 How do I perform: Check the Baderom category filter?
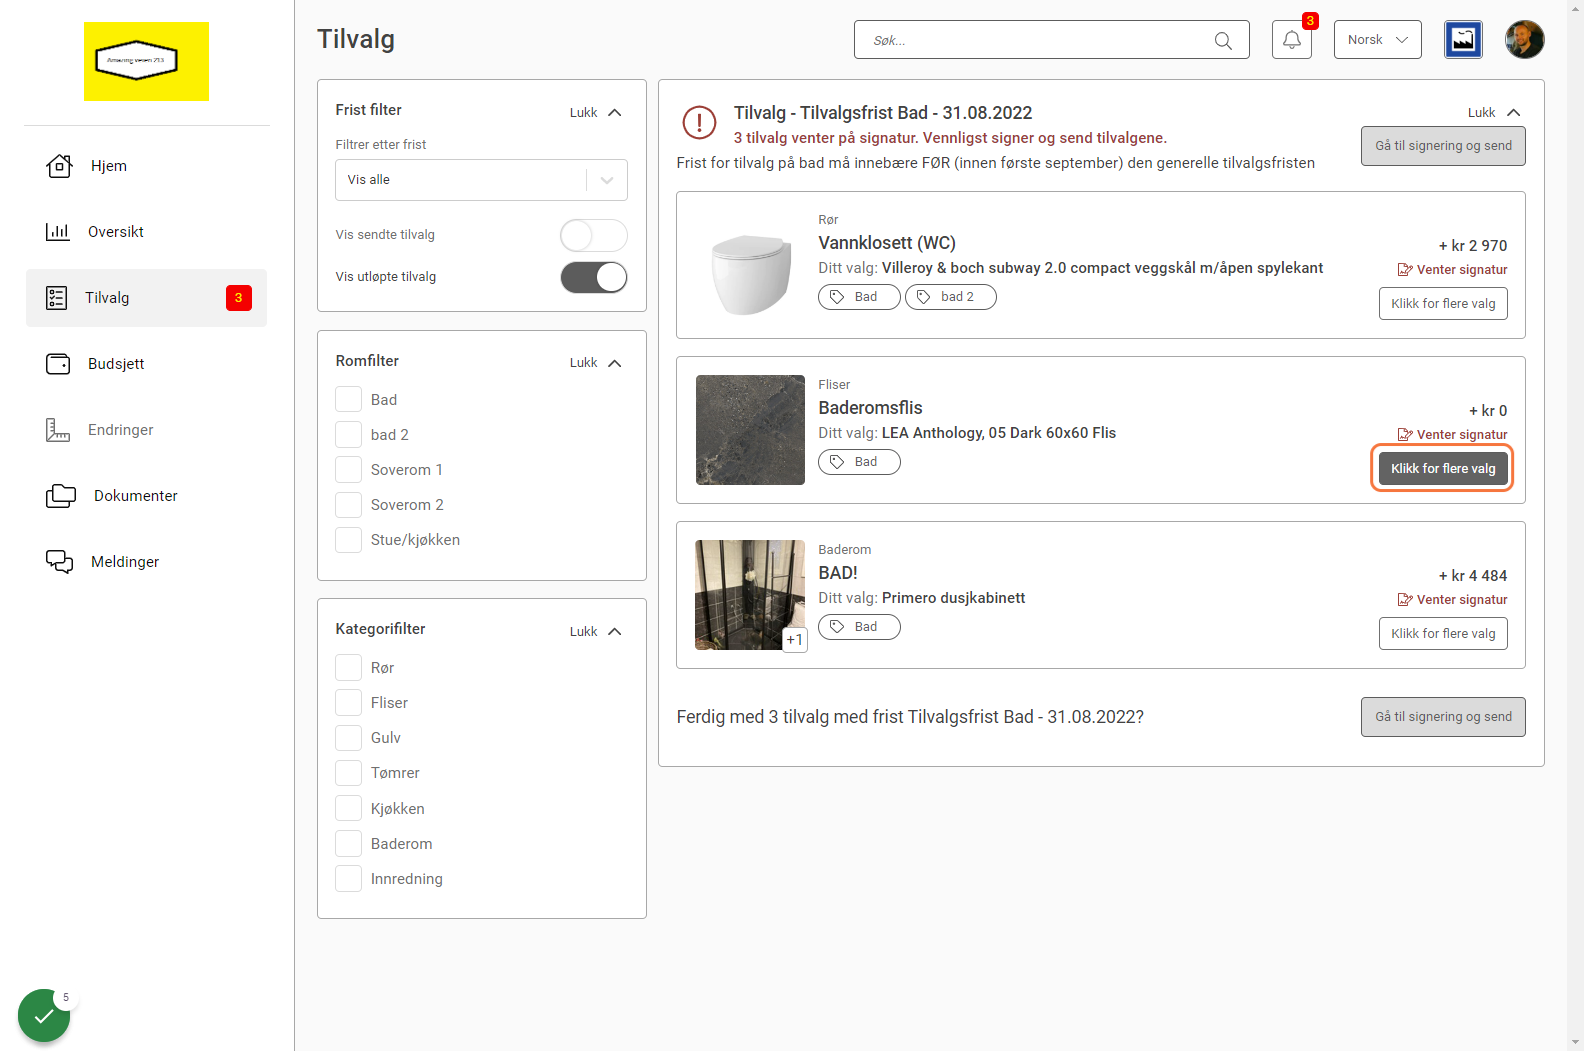tap(348, 844)
